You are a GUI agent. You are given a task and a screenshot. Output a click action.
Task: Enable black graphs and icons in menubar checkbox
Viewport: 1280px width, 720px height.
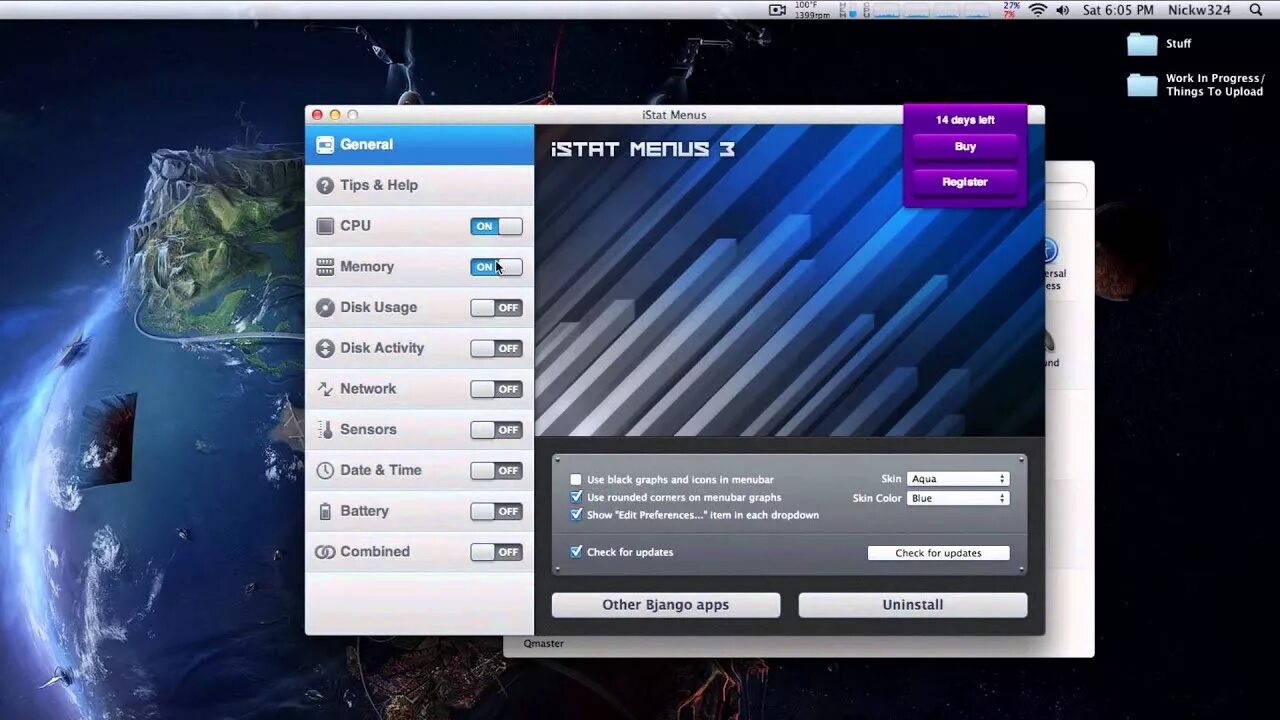tap(576, 480)
